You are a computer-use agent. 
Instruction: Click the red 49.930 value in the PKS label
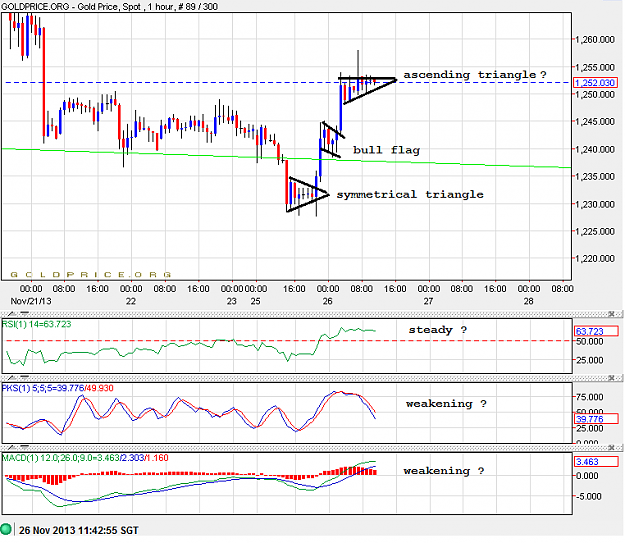pos(100,388)
